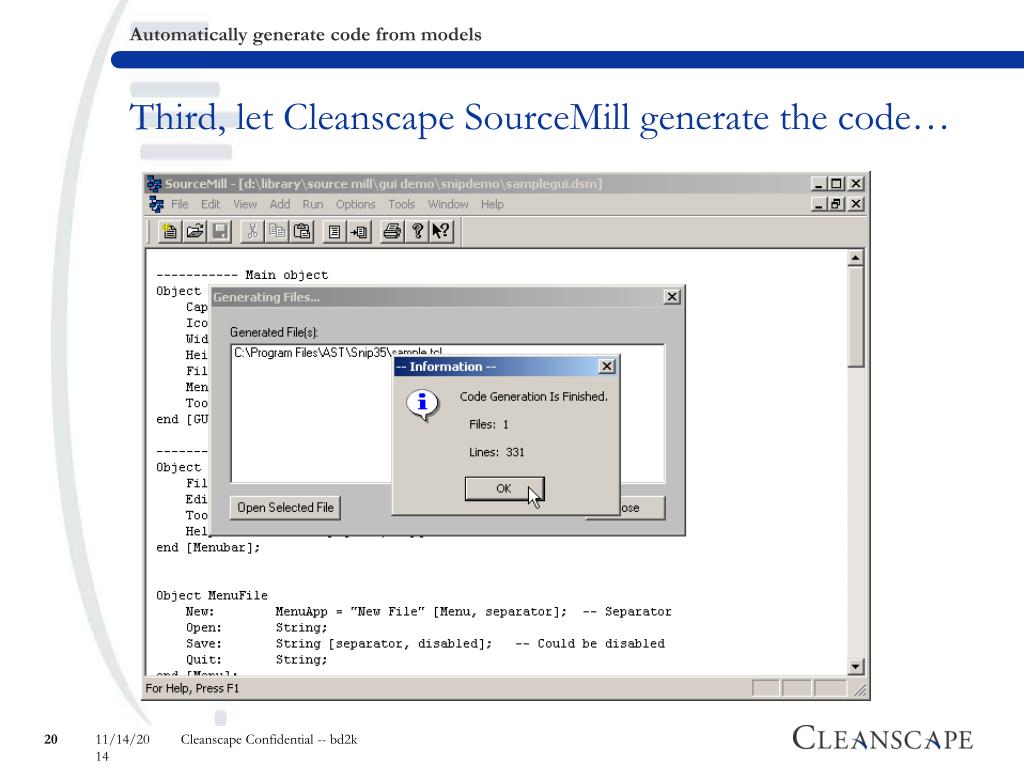Click the vertical scrollbar thumb
Image resolution: width=1024 pixels, height=768 pixels.
pos(856,317)
